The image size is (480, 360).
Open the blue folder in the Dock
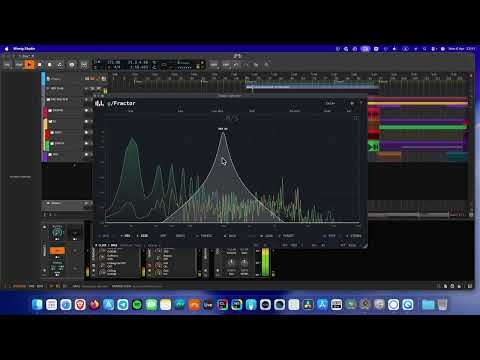click(x=428, y=305)
